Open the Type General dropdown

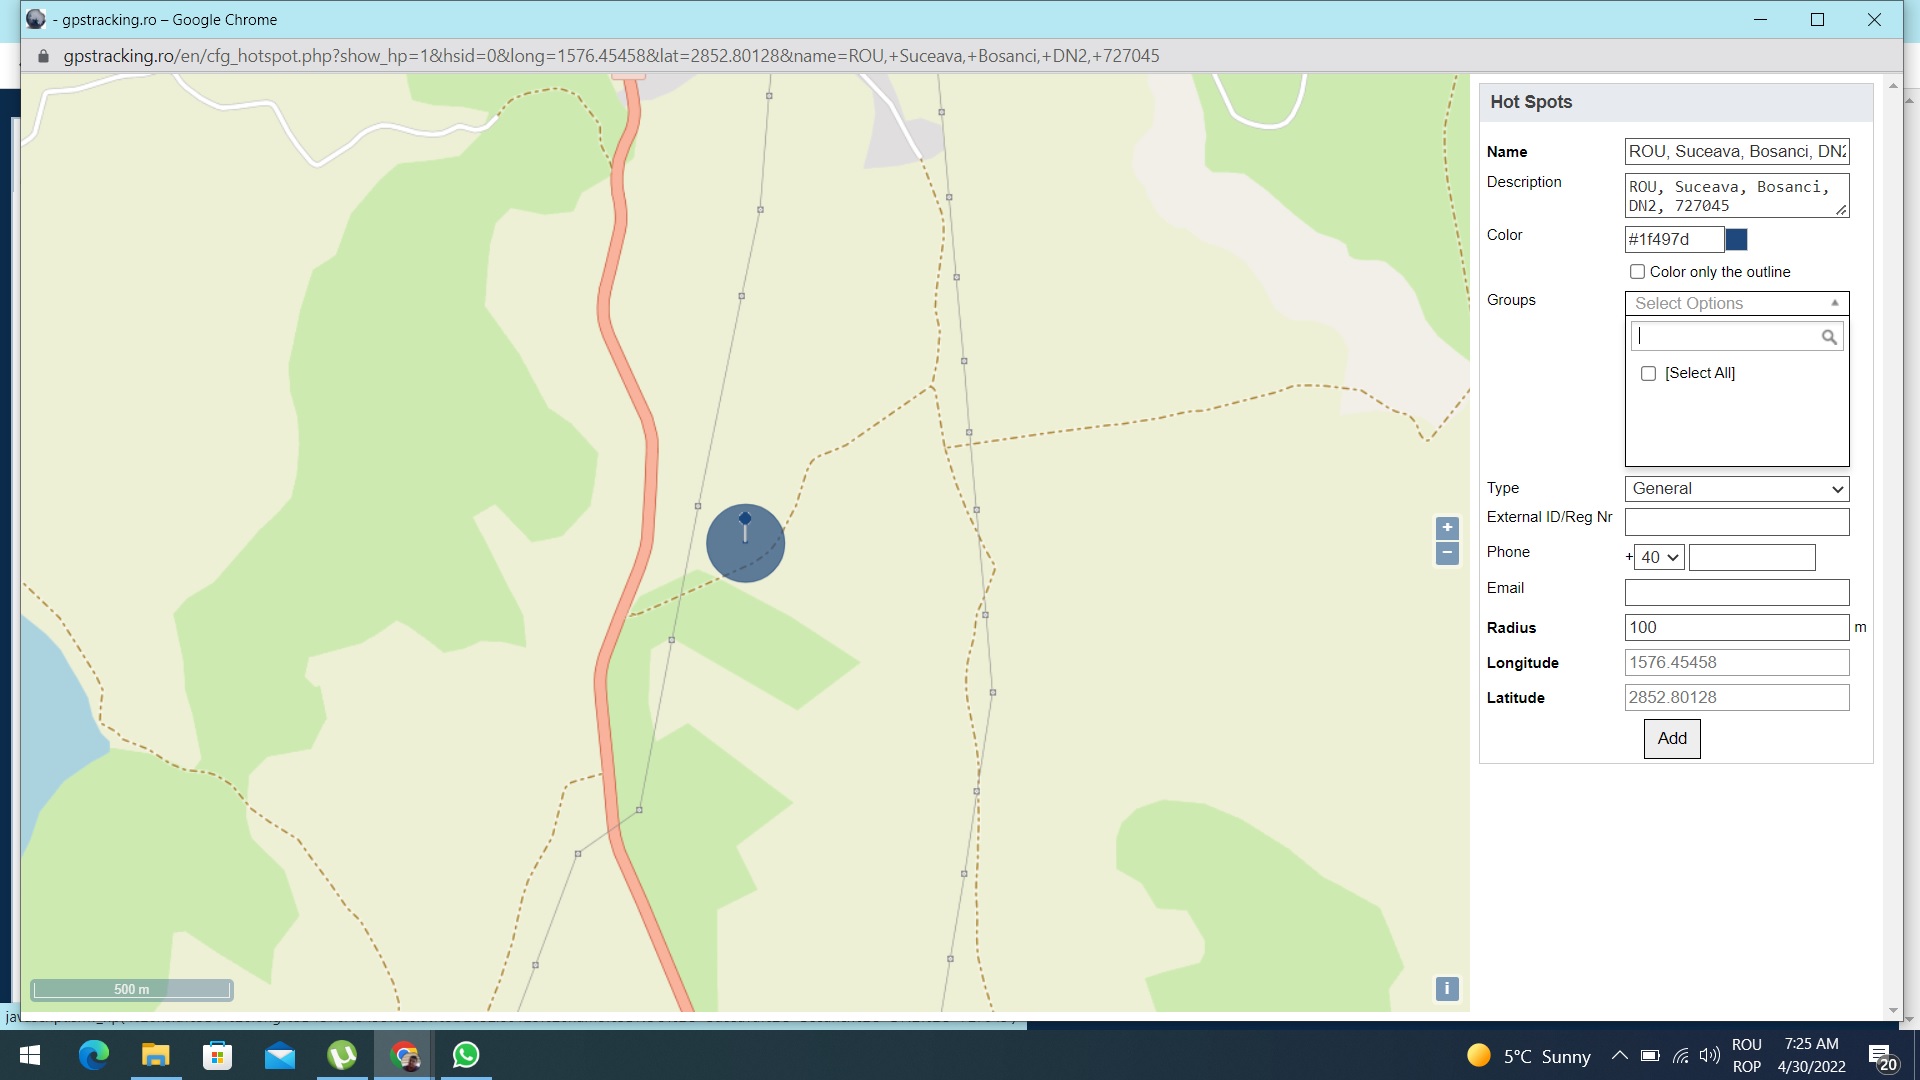(1736, 489)
